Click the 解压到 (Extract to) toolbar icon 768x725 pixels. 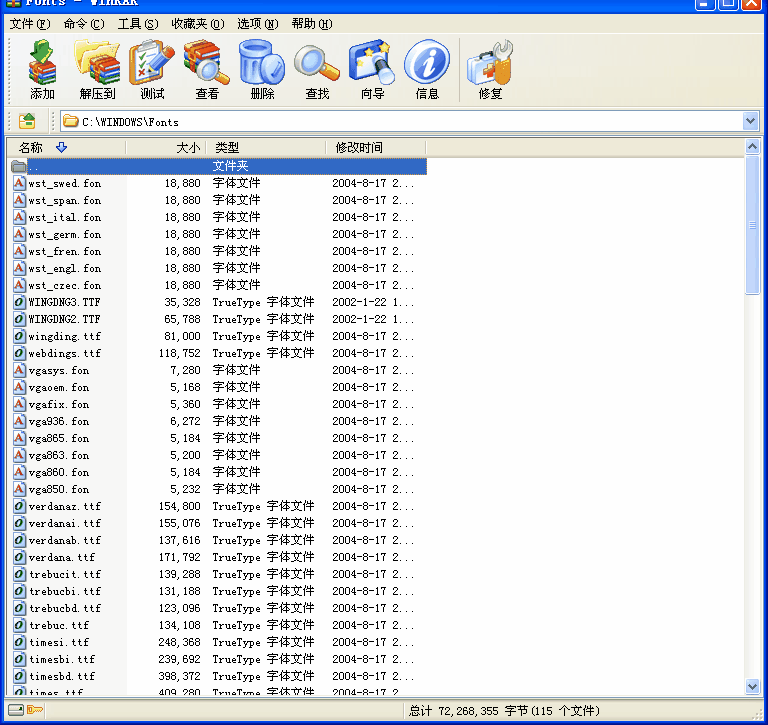(97, 62)
